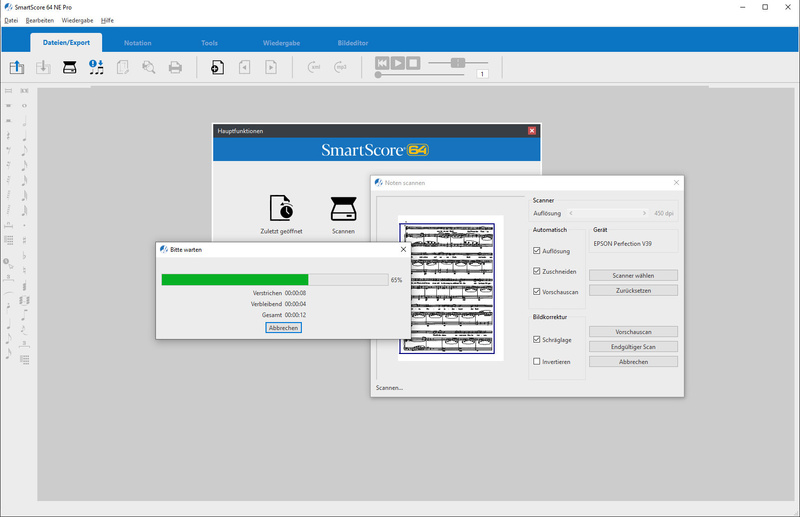Click the greyed-out save file icon
800x517 pixels.
[x=43, y=67]
